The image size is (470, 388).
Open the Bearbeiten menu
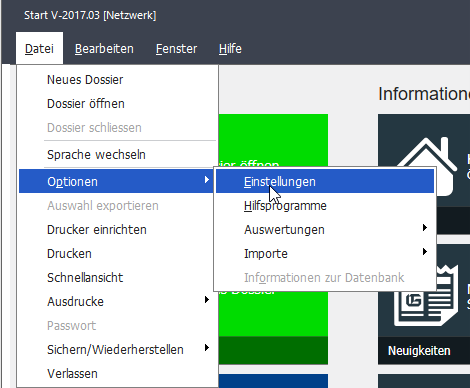(x=104, y=49)
